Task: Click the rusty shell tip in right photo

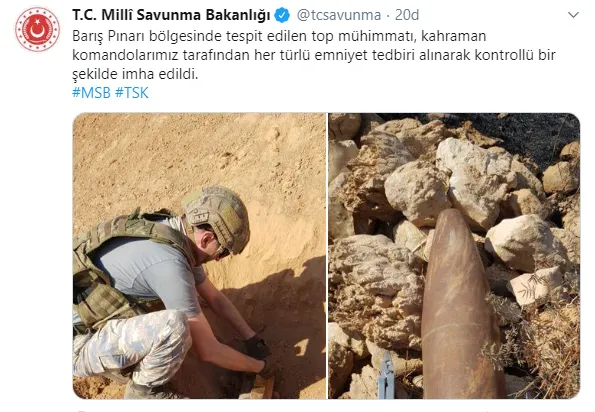Action: coord(452,224)
